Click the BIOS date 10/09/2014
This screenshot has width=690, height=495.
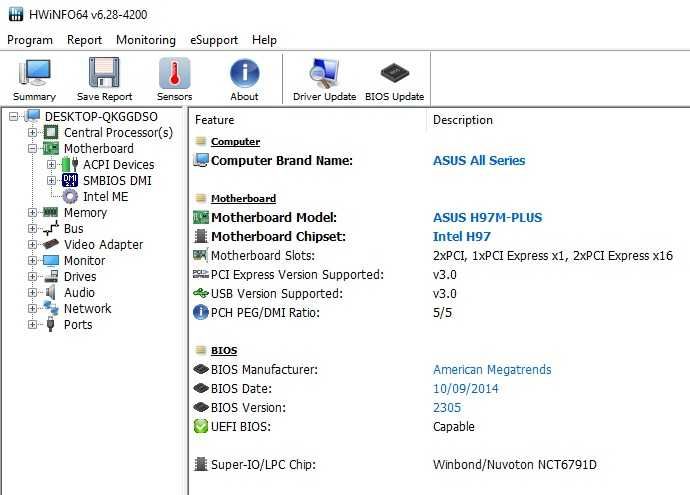pyautogui.click(x=466, y=389)
